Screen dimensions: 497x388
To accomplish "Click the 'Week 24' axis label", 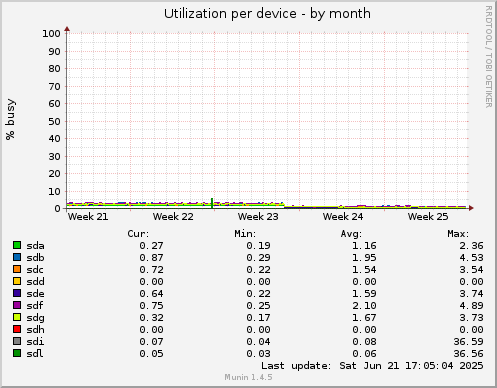I will point(343,217).
